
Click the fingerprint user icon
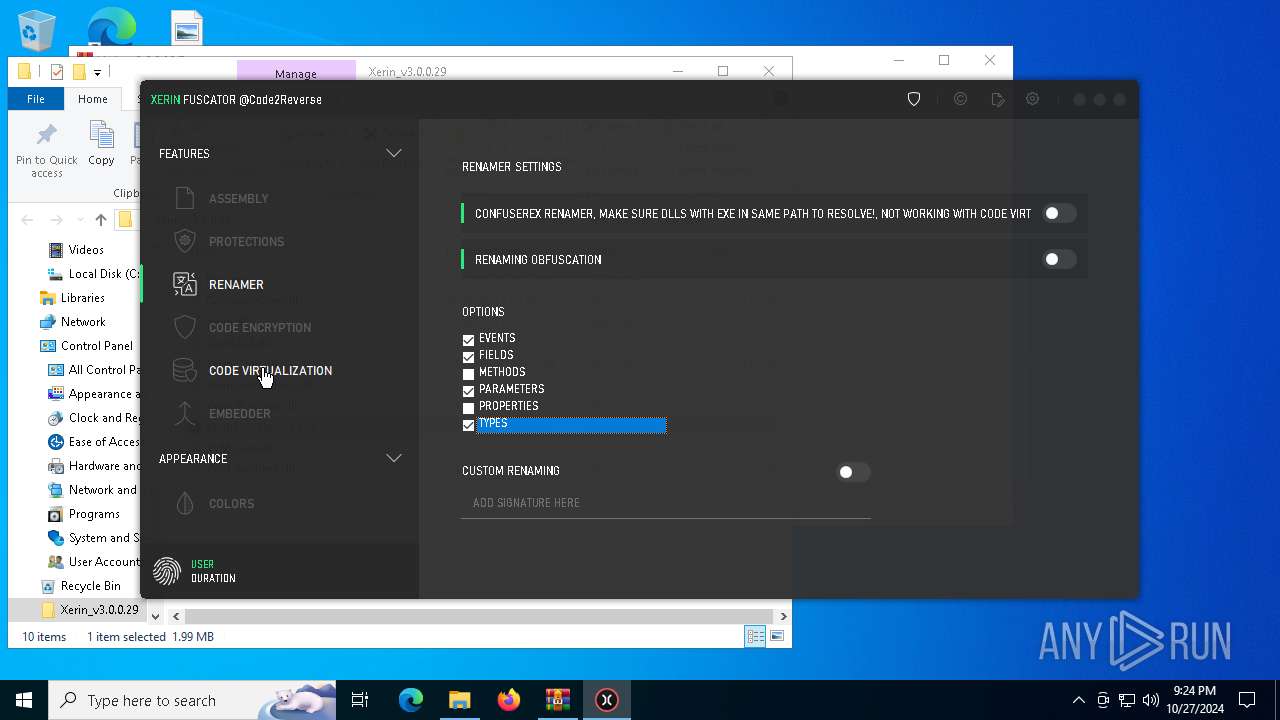[x=167, y=571]
